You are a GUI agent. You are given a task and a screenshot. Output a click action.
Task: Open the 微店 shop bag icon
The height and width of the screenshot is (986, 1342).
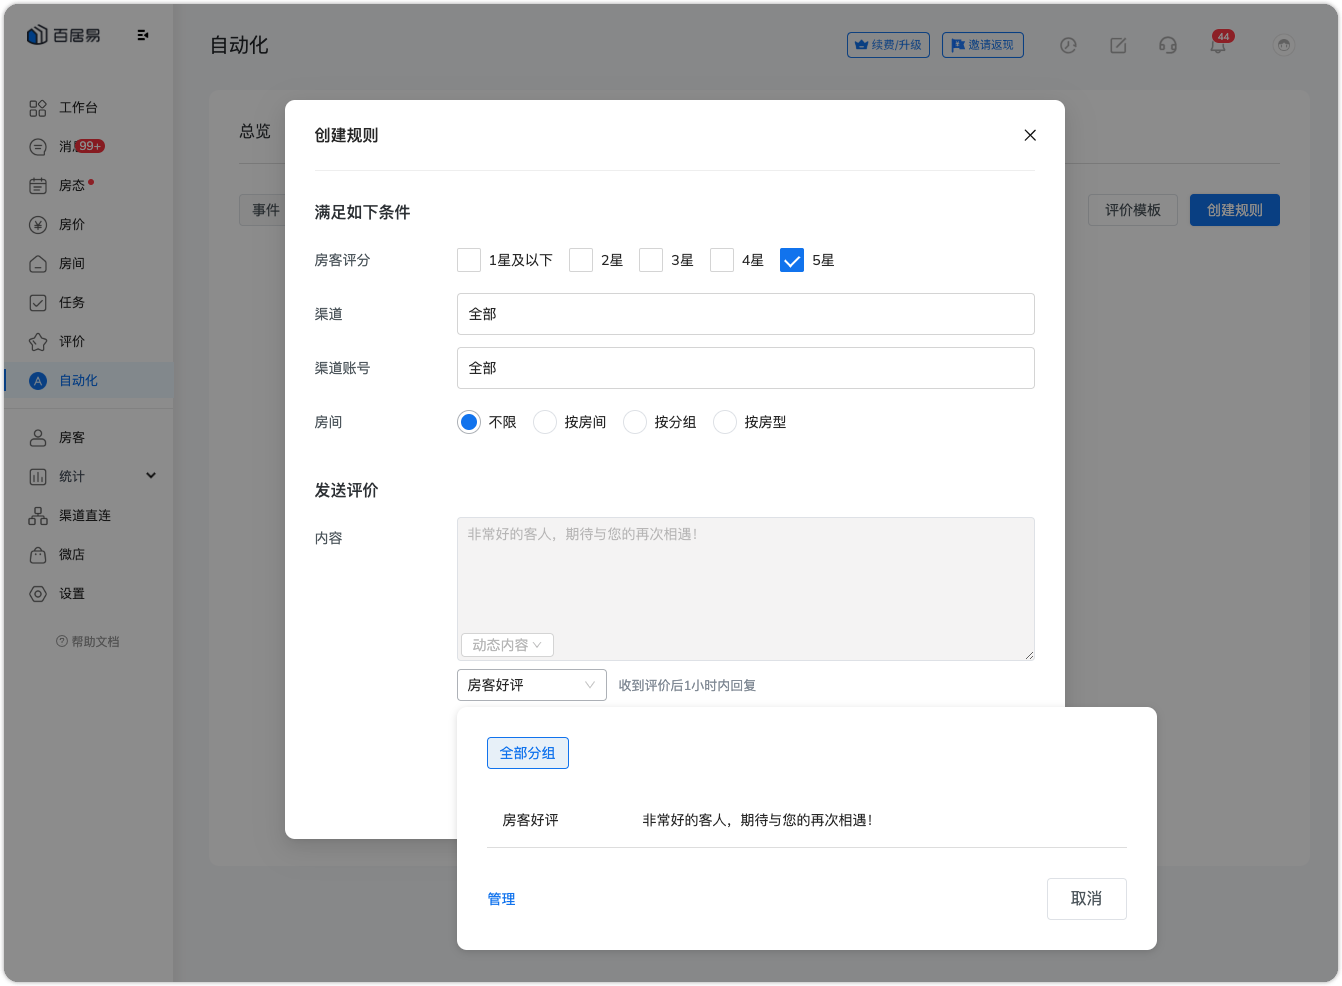38,555
